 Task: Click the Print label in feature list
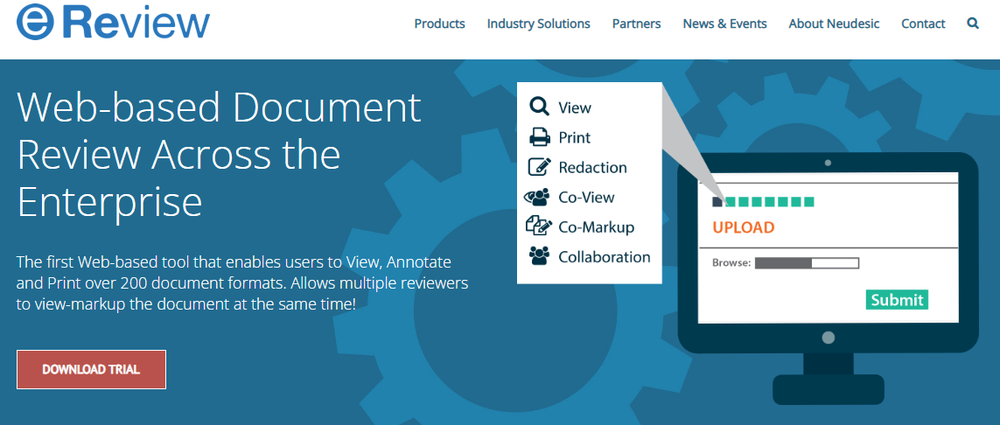click(x=575, y=137)
